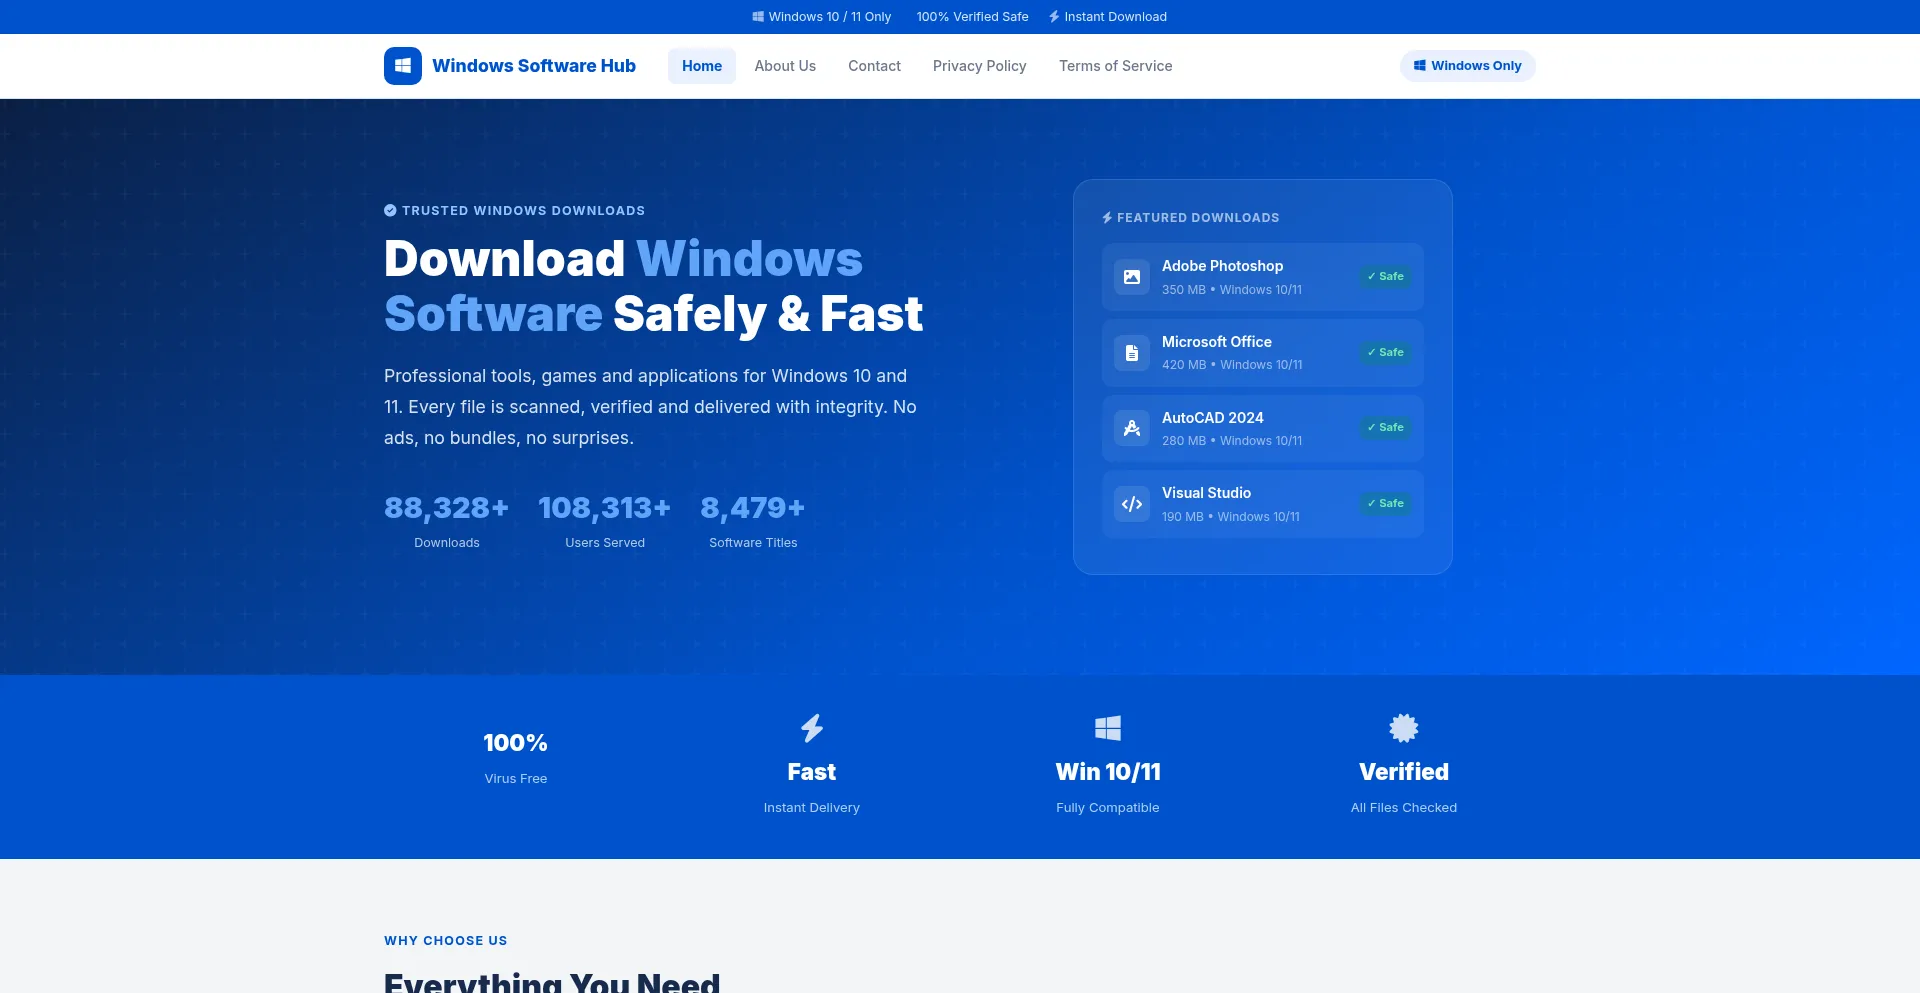
Task: Click the WHY CHOOSE US heading label
Action: pyautogui.click(x=446, y=941)
